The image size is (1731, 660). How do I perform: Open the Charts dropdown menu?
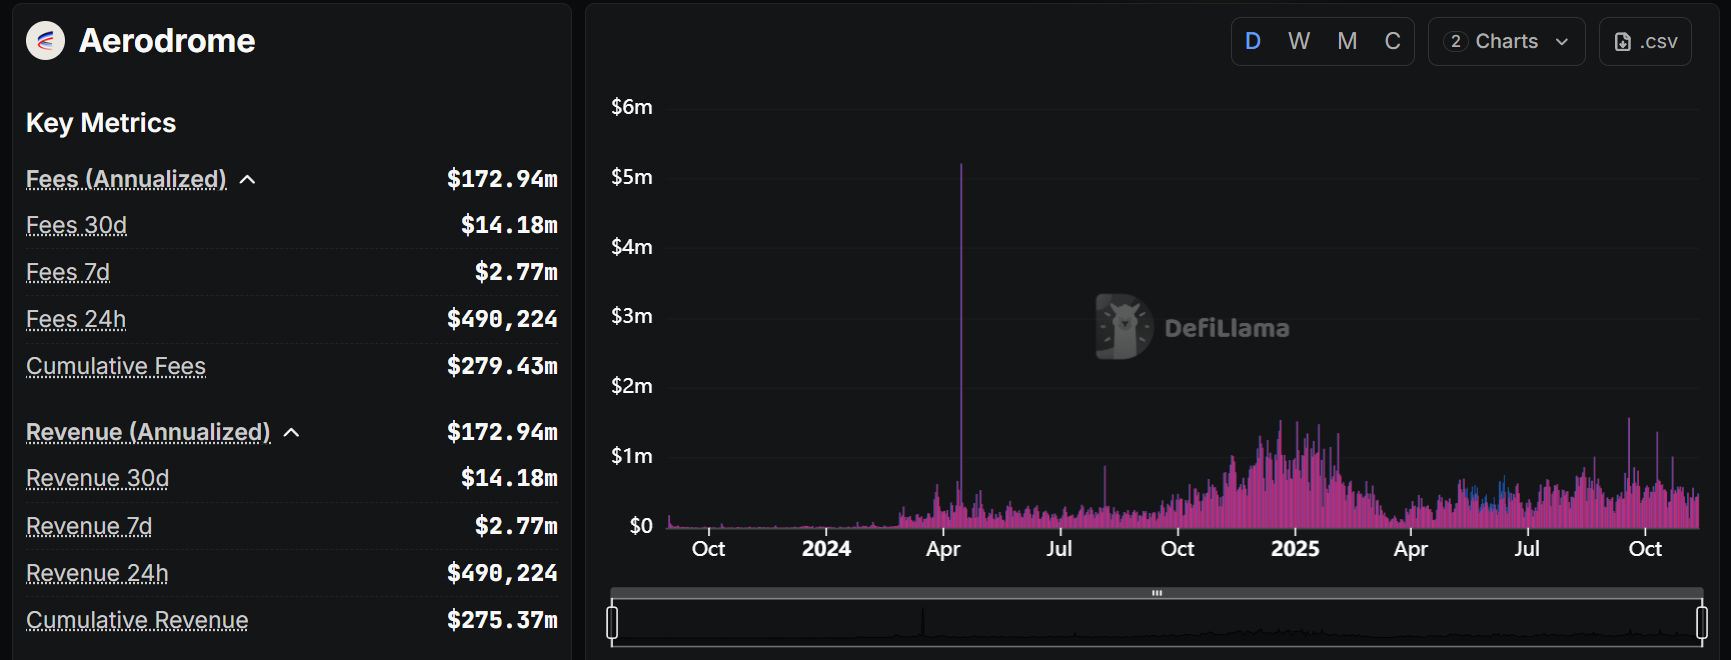coord(1506,41)
